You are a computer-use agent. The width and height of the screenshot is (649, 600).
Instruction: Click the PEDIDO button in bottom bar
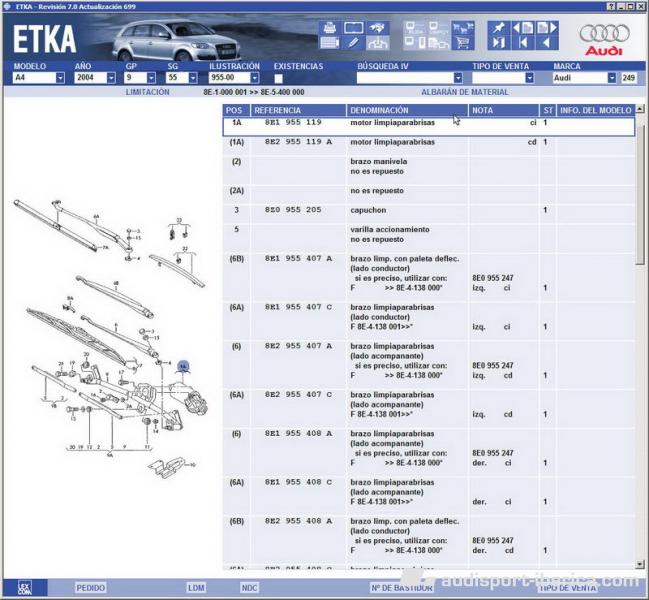click(x=91, y=588)
